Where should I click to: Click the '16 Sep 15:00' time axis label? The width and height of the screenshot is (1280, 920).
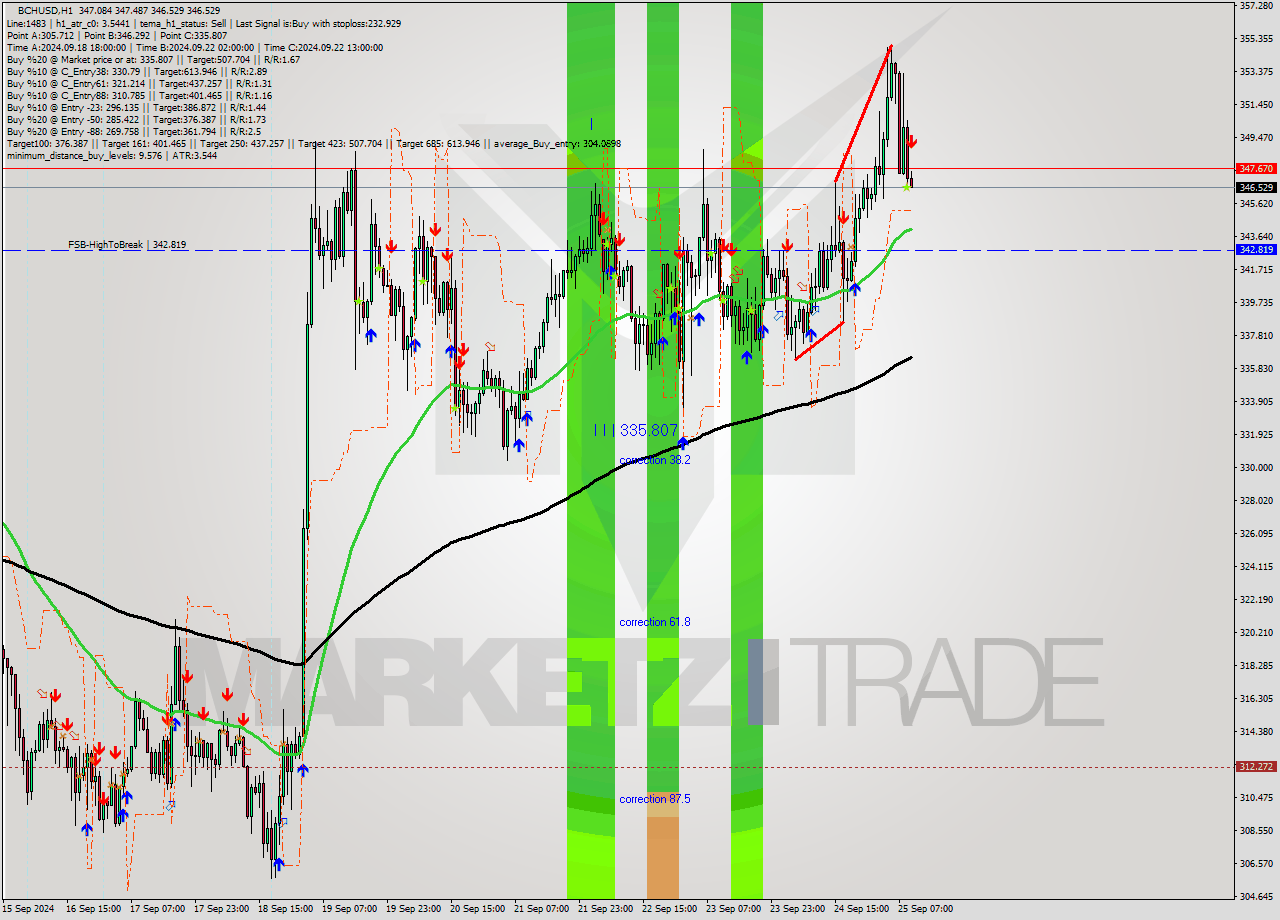94,909
